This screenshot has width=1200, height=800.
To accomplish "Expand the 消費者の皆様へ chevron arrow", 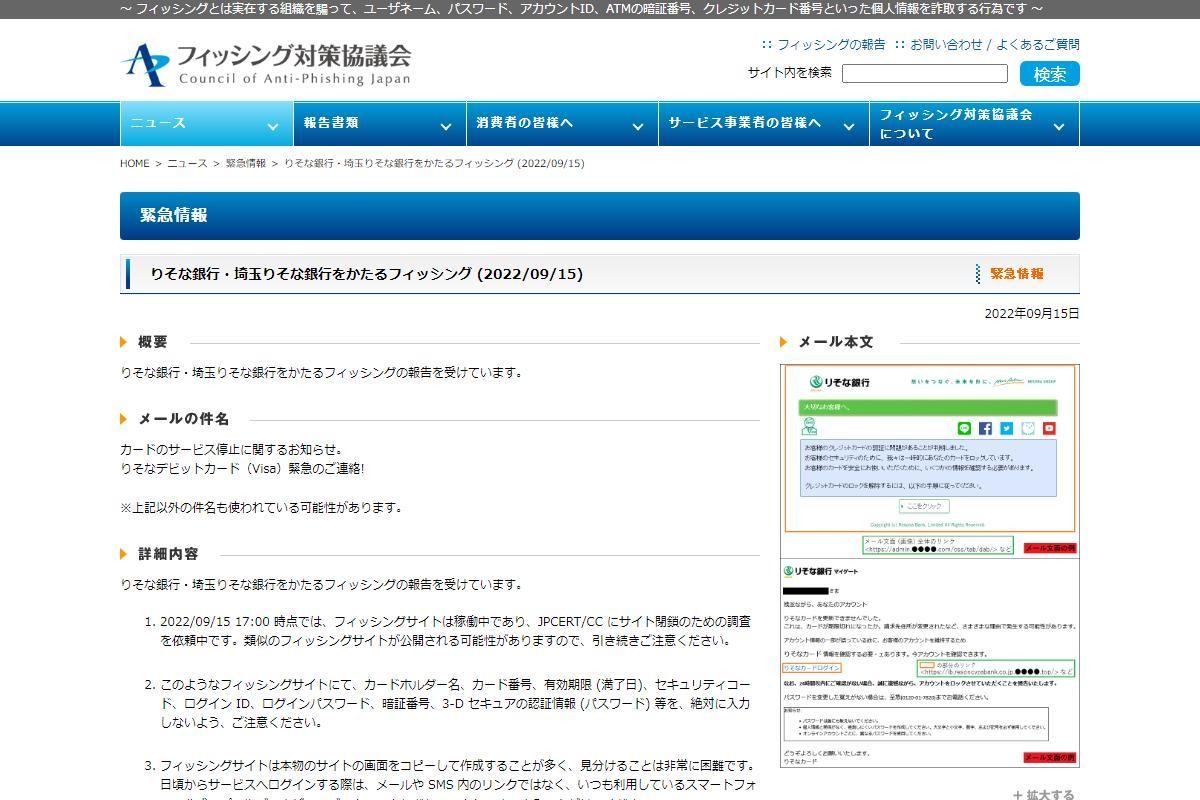I will pos(637,127).
